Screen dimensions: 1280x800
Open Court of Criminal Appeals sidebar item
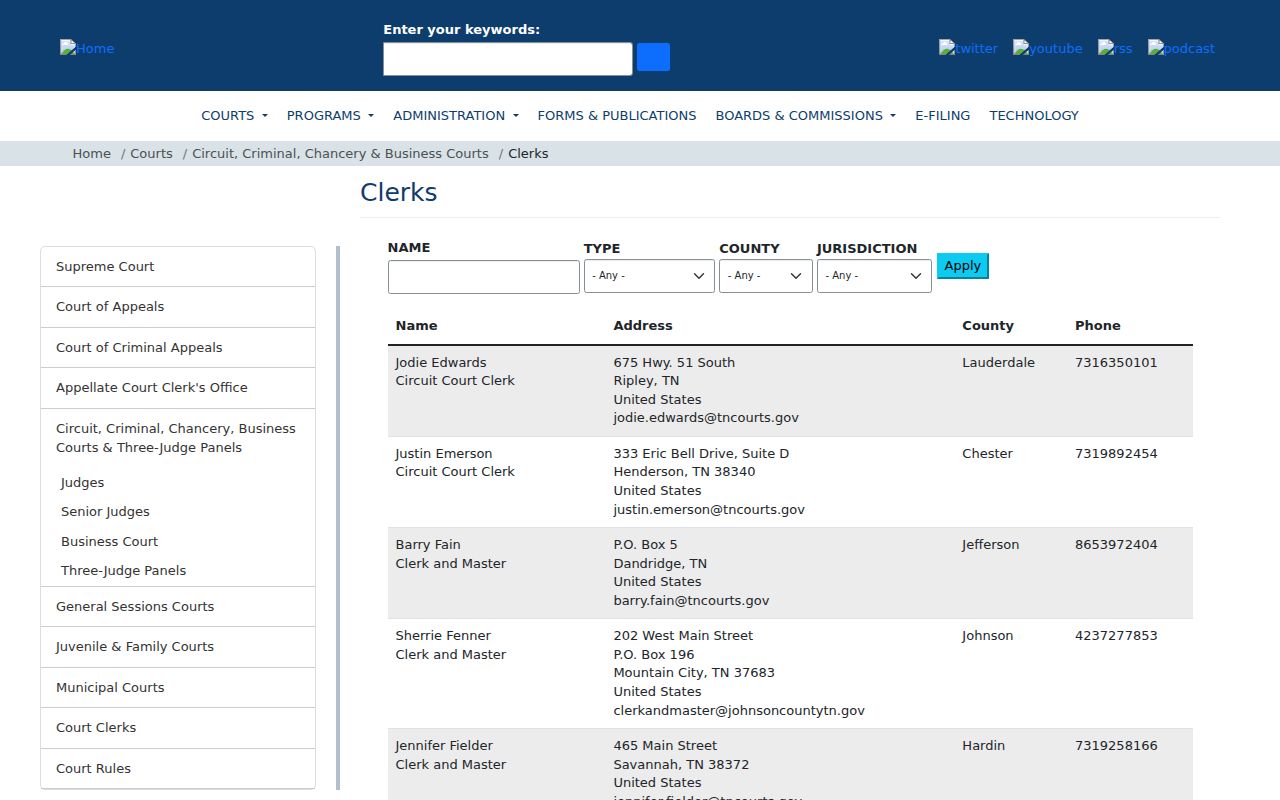178,348
